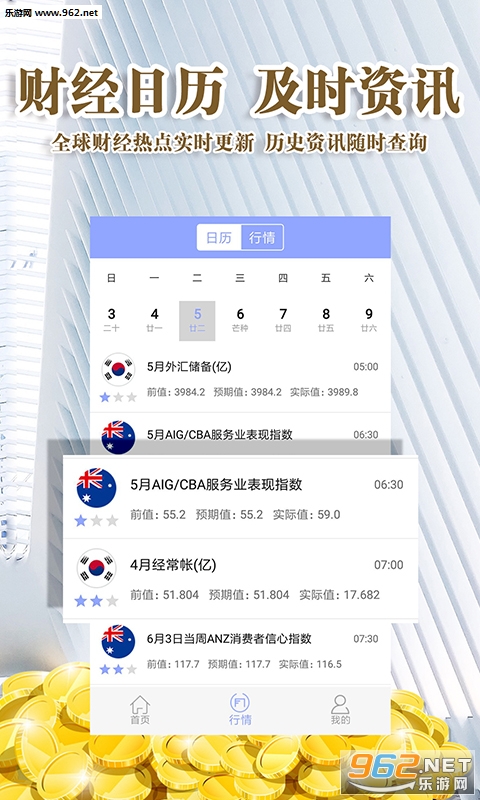480x800 pixels.
Task: Tap Australian flag beside 06:30 small row
Action: (x=118, y=437)
